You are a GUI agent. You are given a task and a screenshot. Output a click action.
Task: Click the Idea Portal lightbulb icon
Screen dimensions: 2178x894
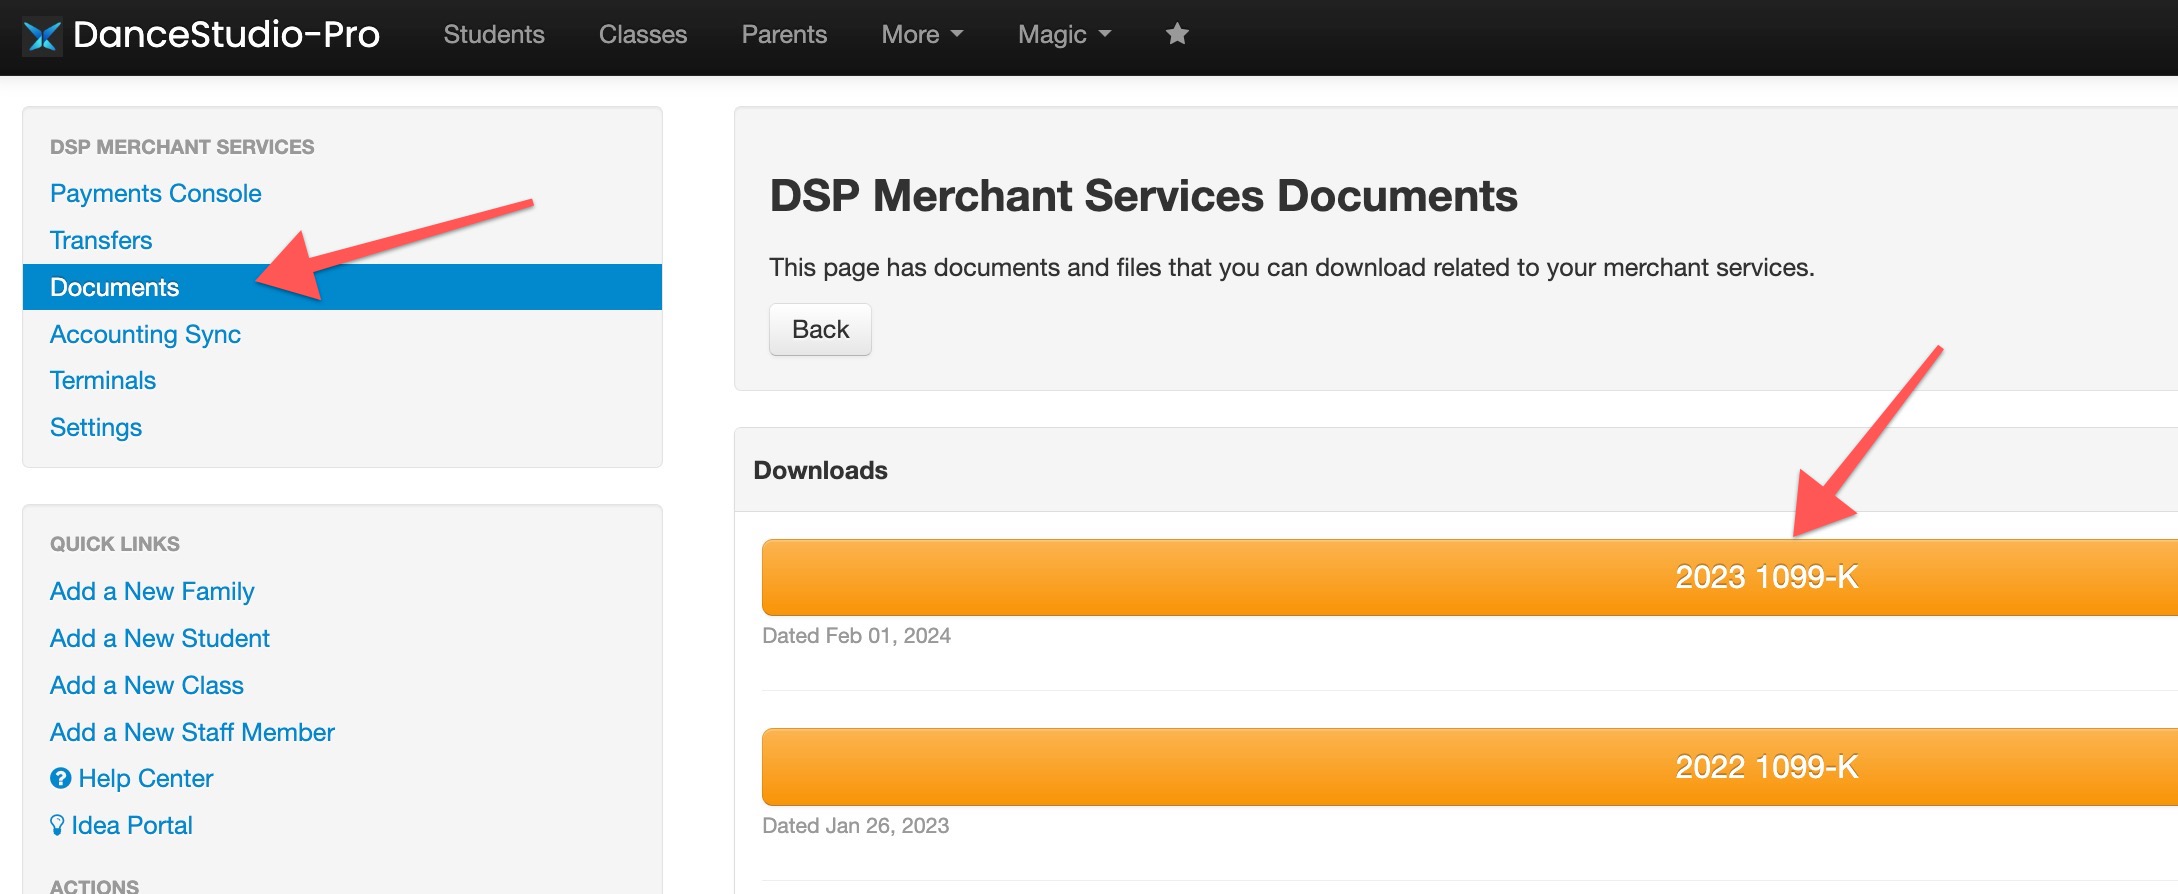[57, 825]
